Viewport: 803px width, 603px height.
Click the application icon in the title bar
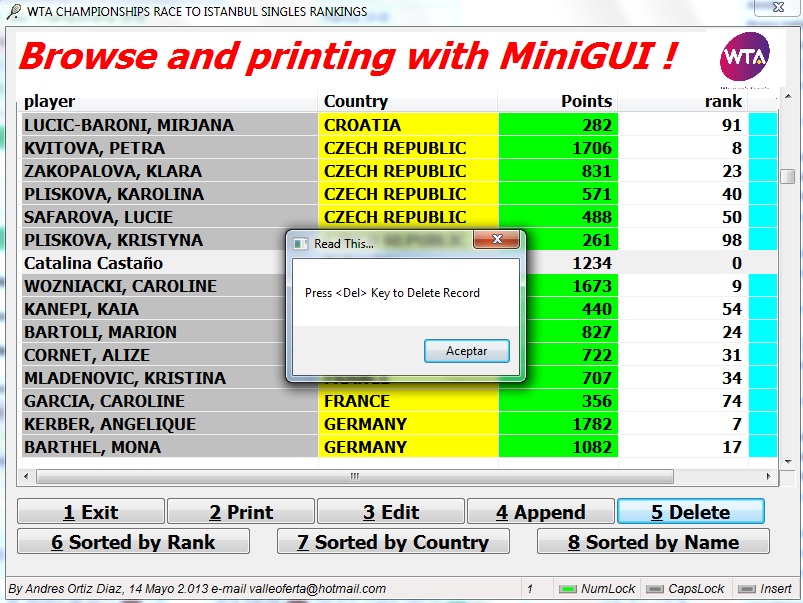point(12,12)
